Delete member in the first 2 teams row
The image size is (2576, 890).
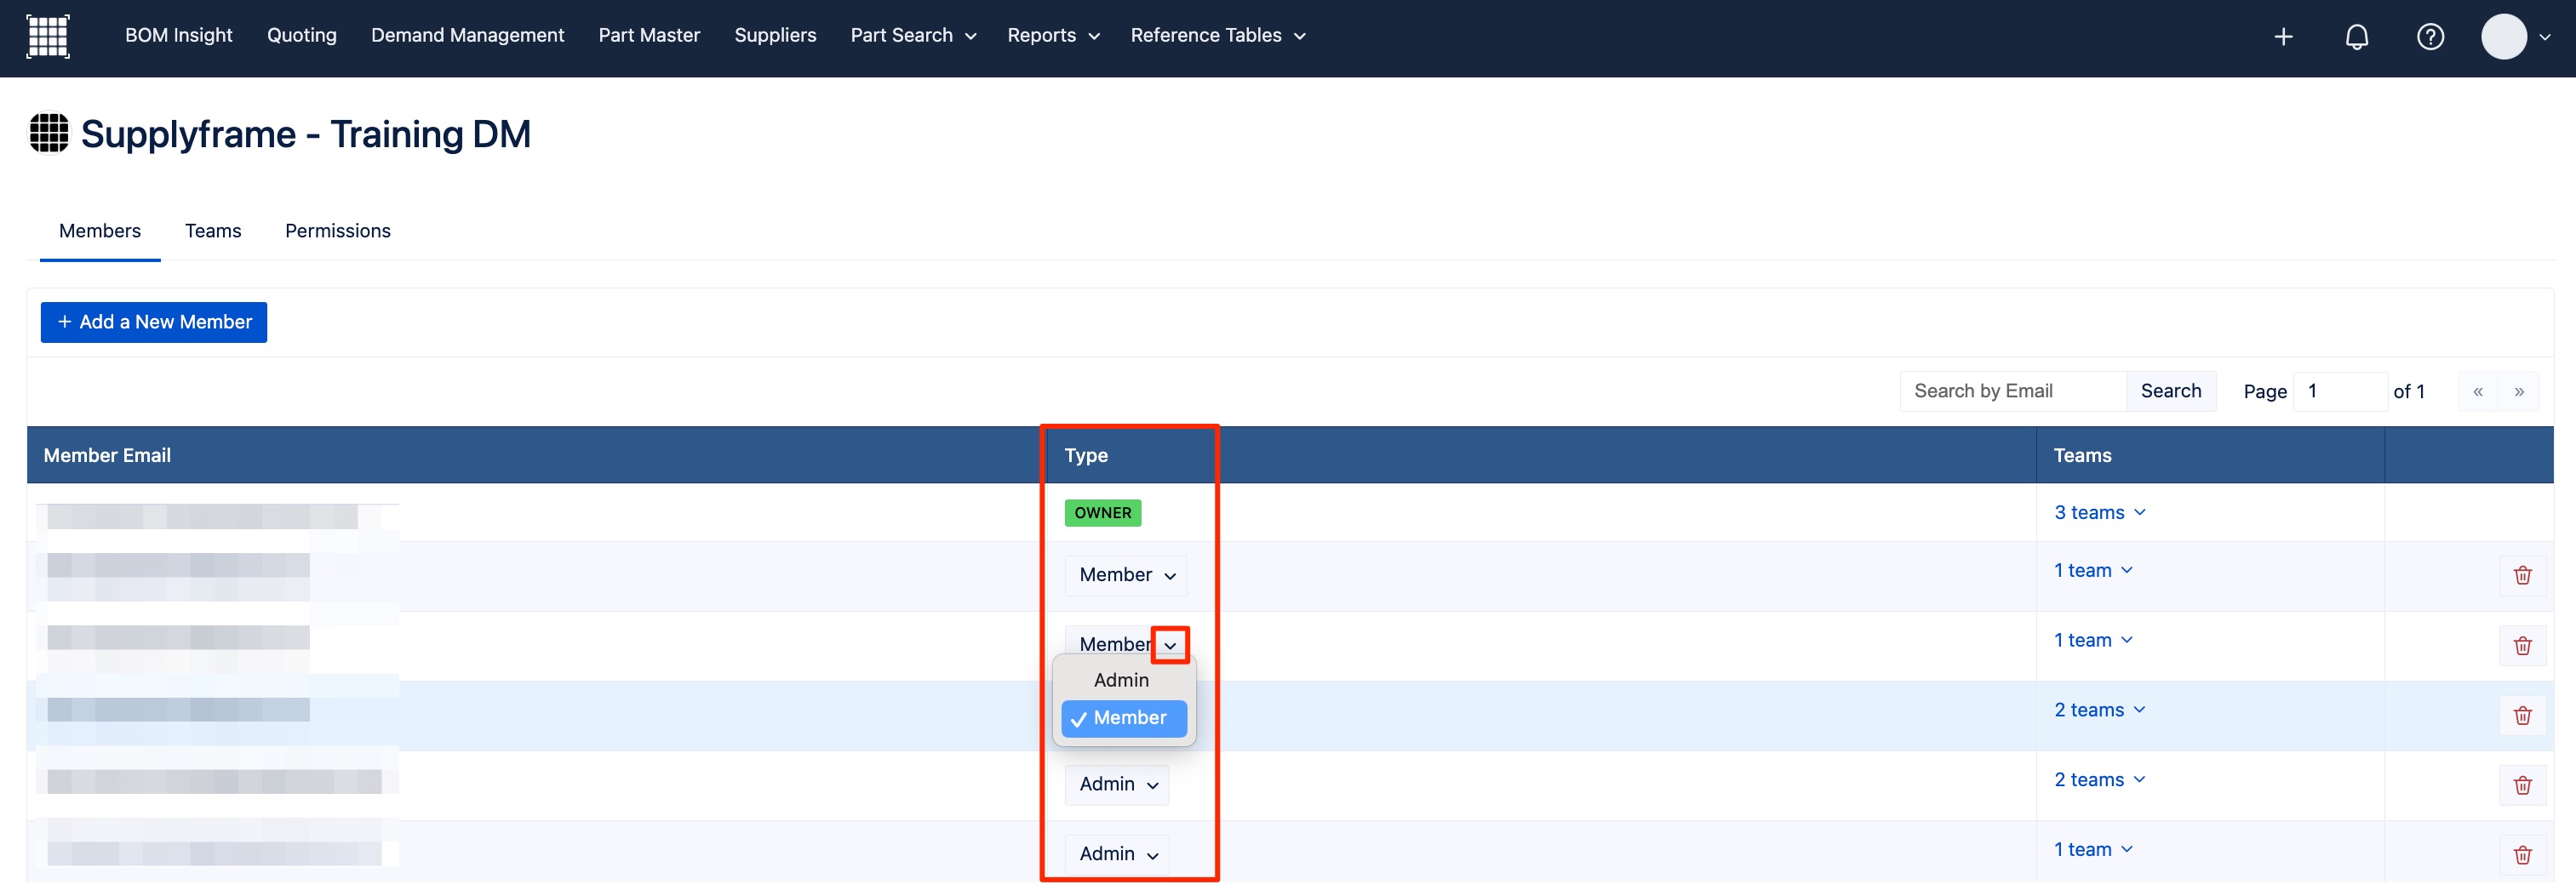pos(2522,716)
